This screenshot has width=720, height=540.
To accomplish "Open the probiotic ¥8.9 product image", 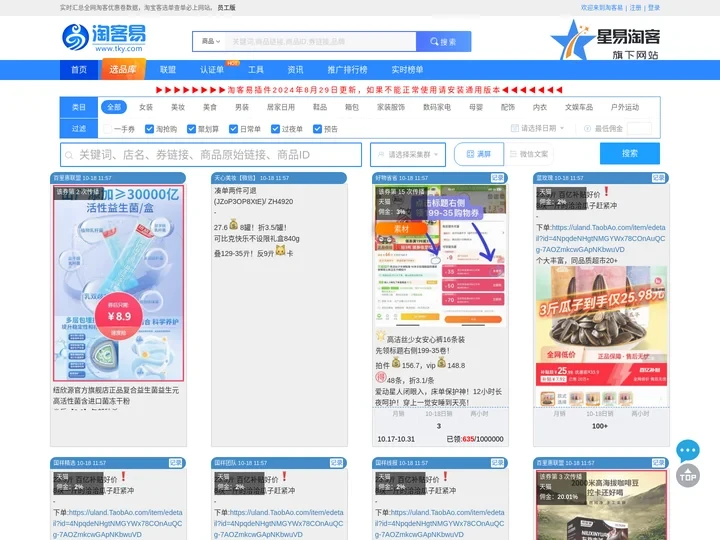I will click(118, 283).
